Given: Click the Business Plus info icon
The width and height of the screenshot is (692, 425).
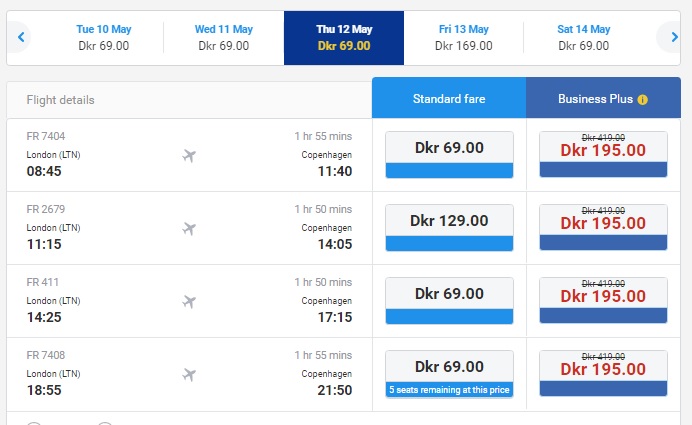Looking at the screenshot, I should click(643, 100).
